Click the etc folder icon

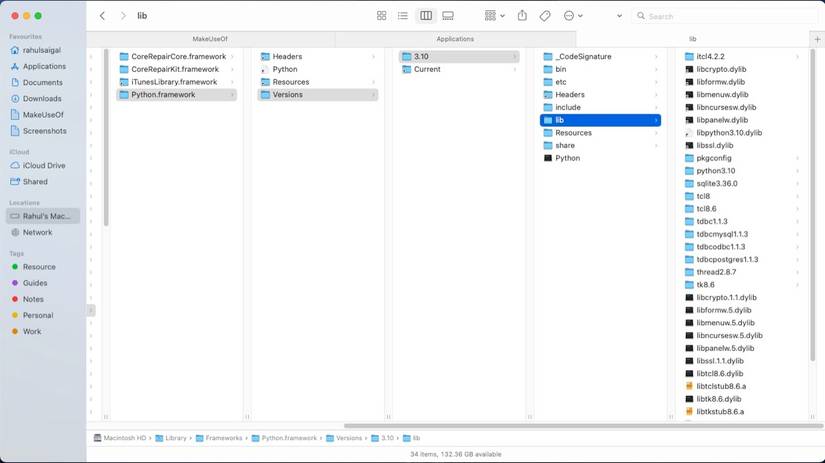point(548,82)
